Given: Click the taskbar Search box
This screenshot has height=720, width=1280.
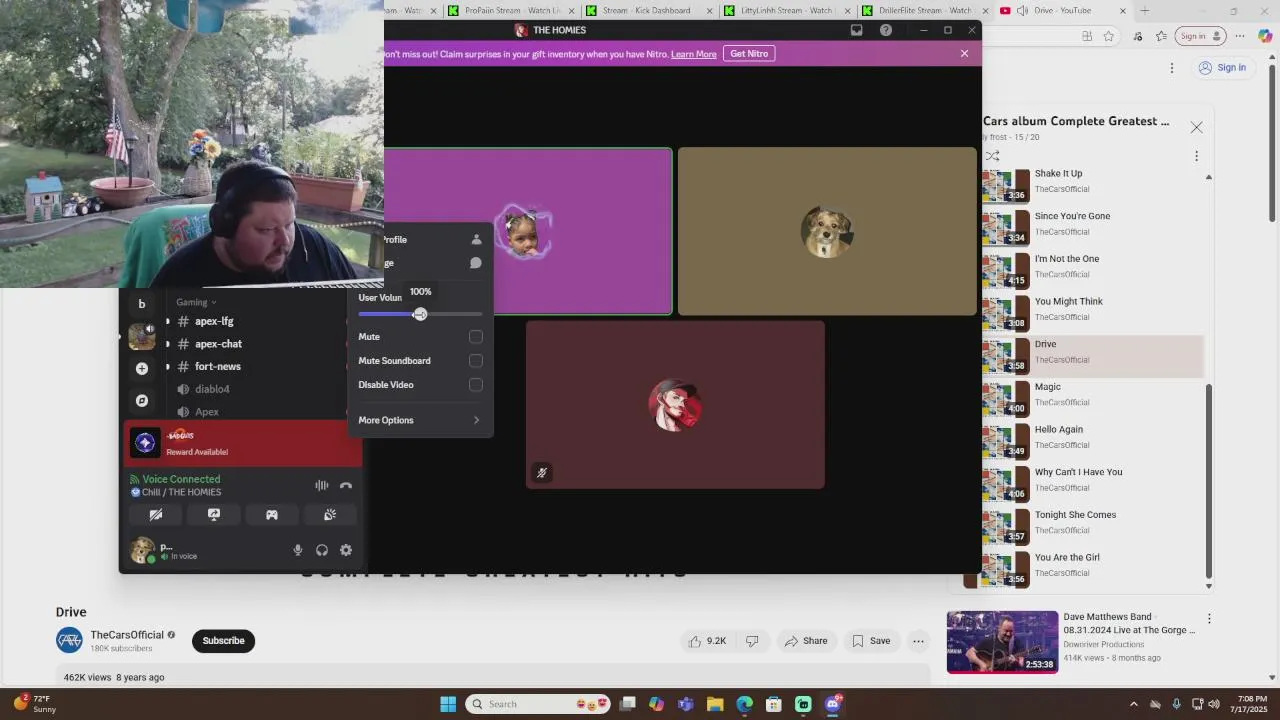Looking at the screenshot, I should (x=540, y=704).
